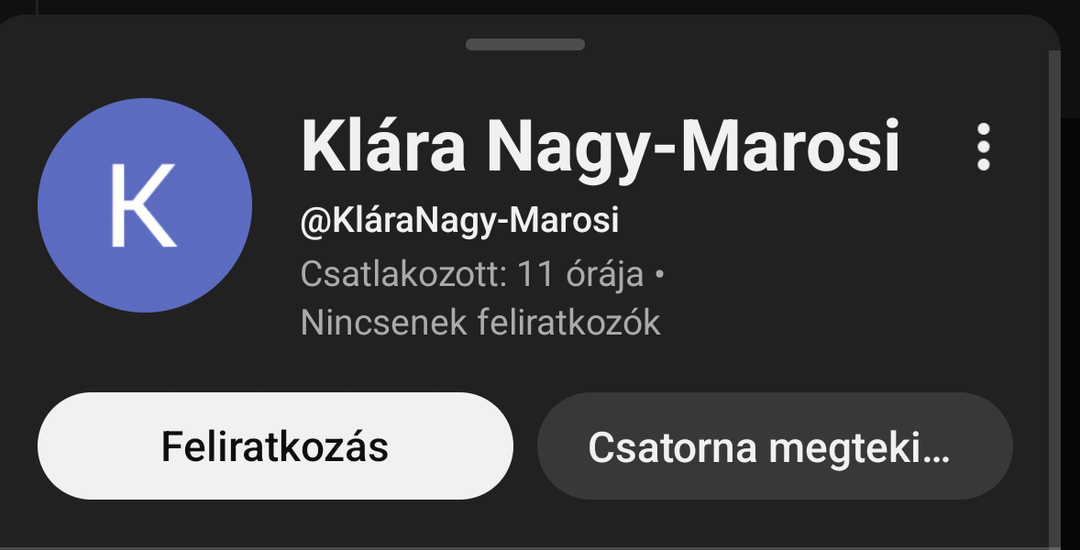Click the Klára Nagy-Marosi channel title

coord(601,147)
